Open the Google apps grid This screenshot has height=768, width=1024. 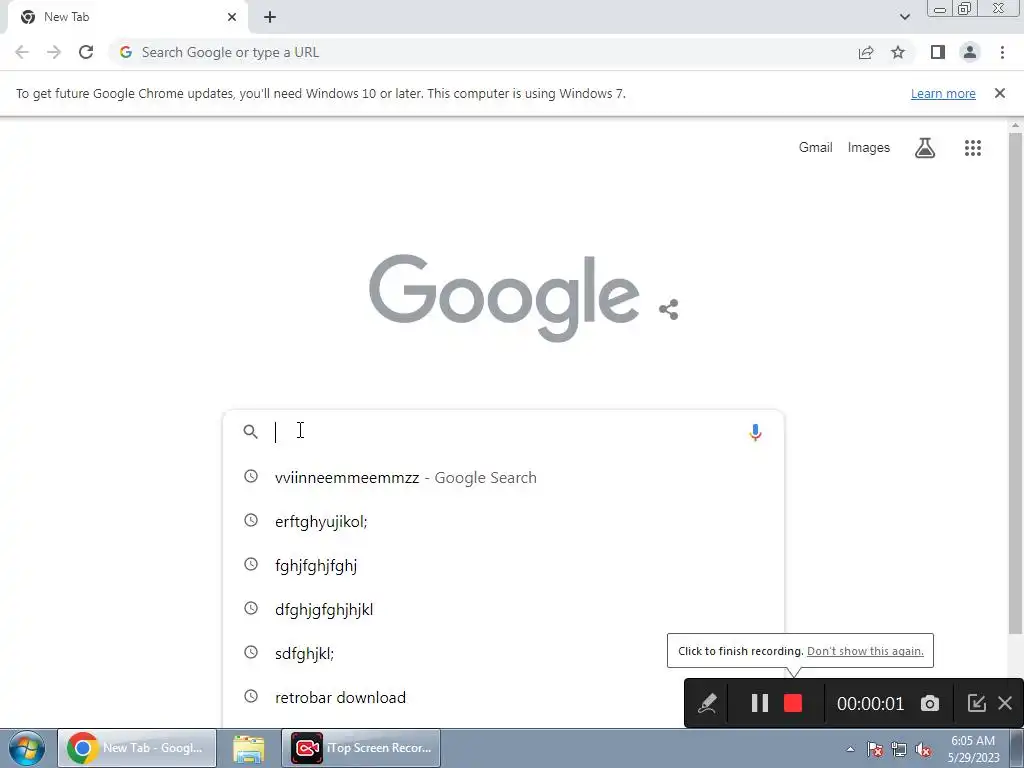pyautogui.click(x=972, y=148)
